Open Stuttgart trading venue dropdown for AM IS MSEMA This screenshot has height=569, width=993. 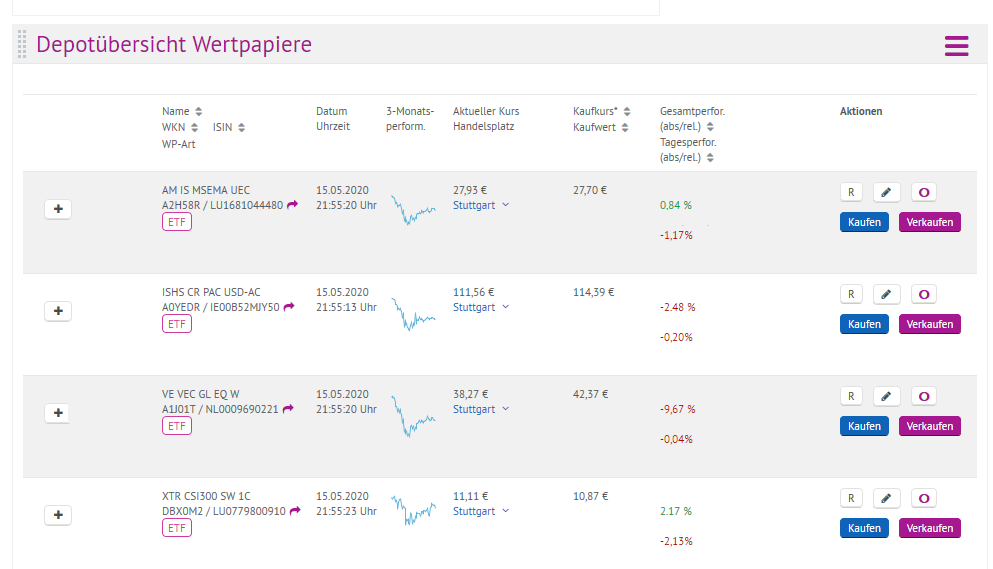481,205
